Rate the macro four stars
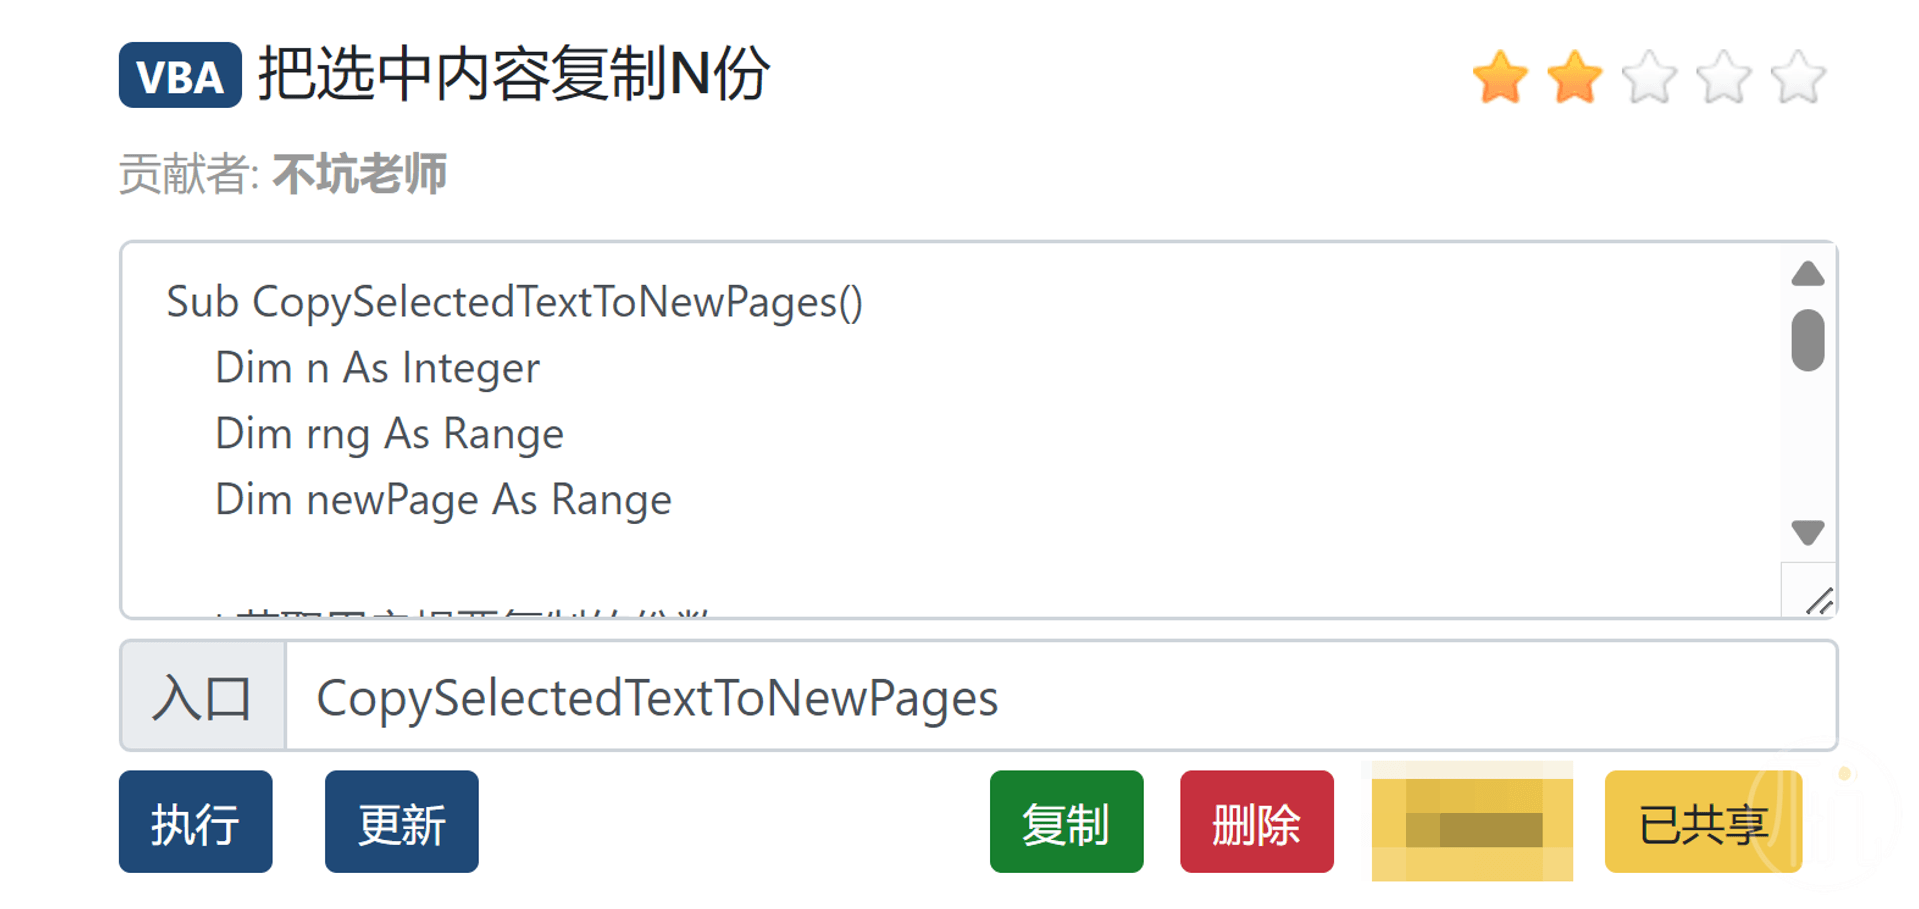This screenshot has height=909, width=1919. [x=1724, y=77]
